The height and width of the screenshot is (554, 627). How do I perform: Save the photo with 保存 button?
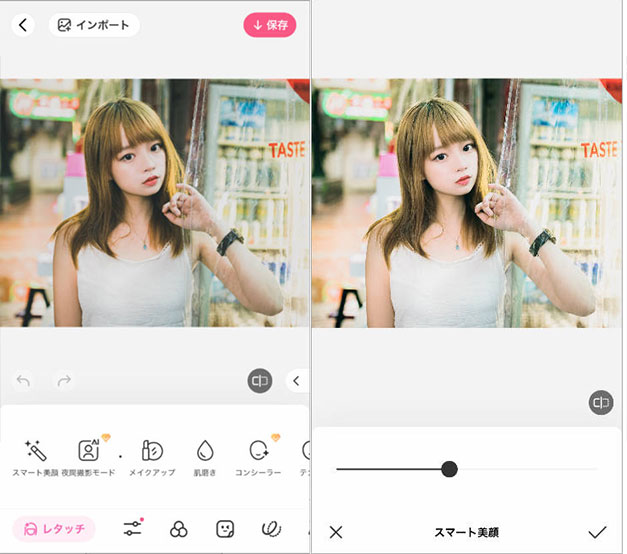pos(270,25)
